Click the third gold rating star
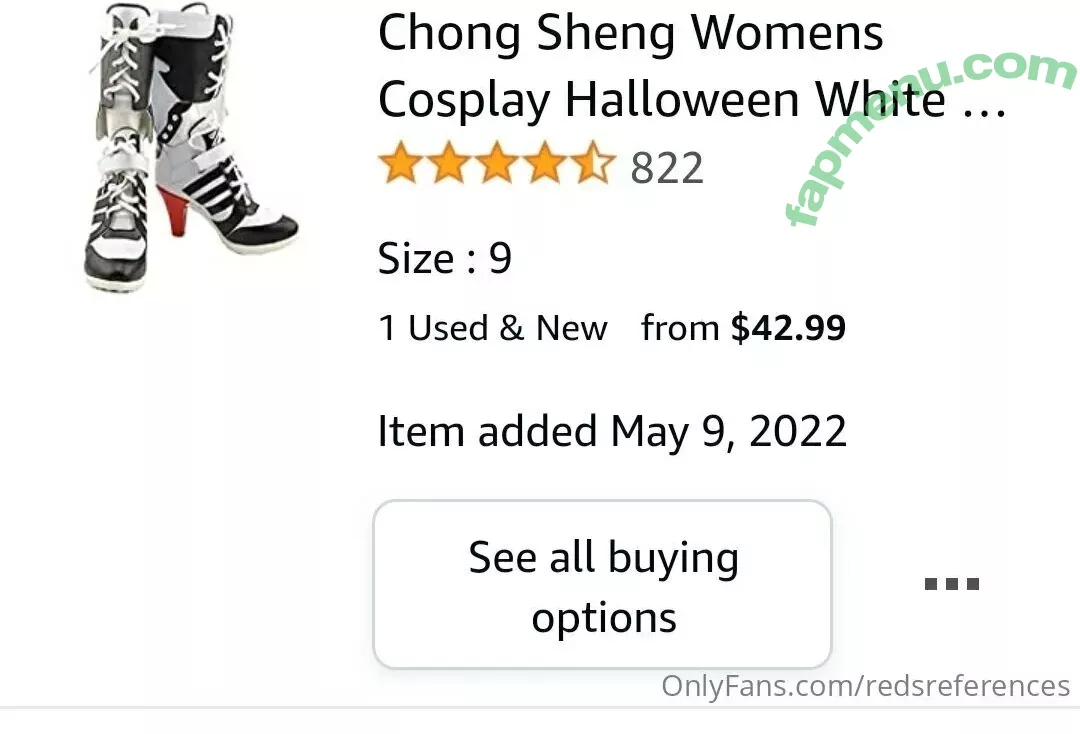This screenshot has width=1080, height=734. pos(497,162)
